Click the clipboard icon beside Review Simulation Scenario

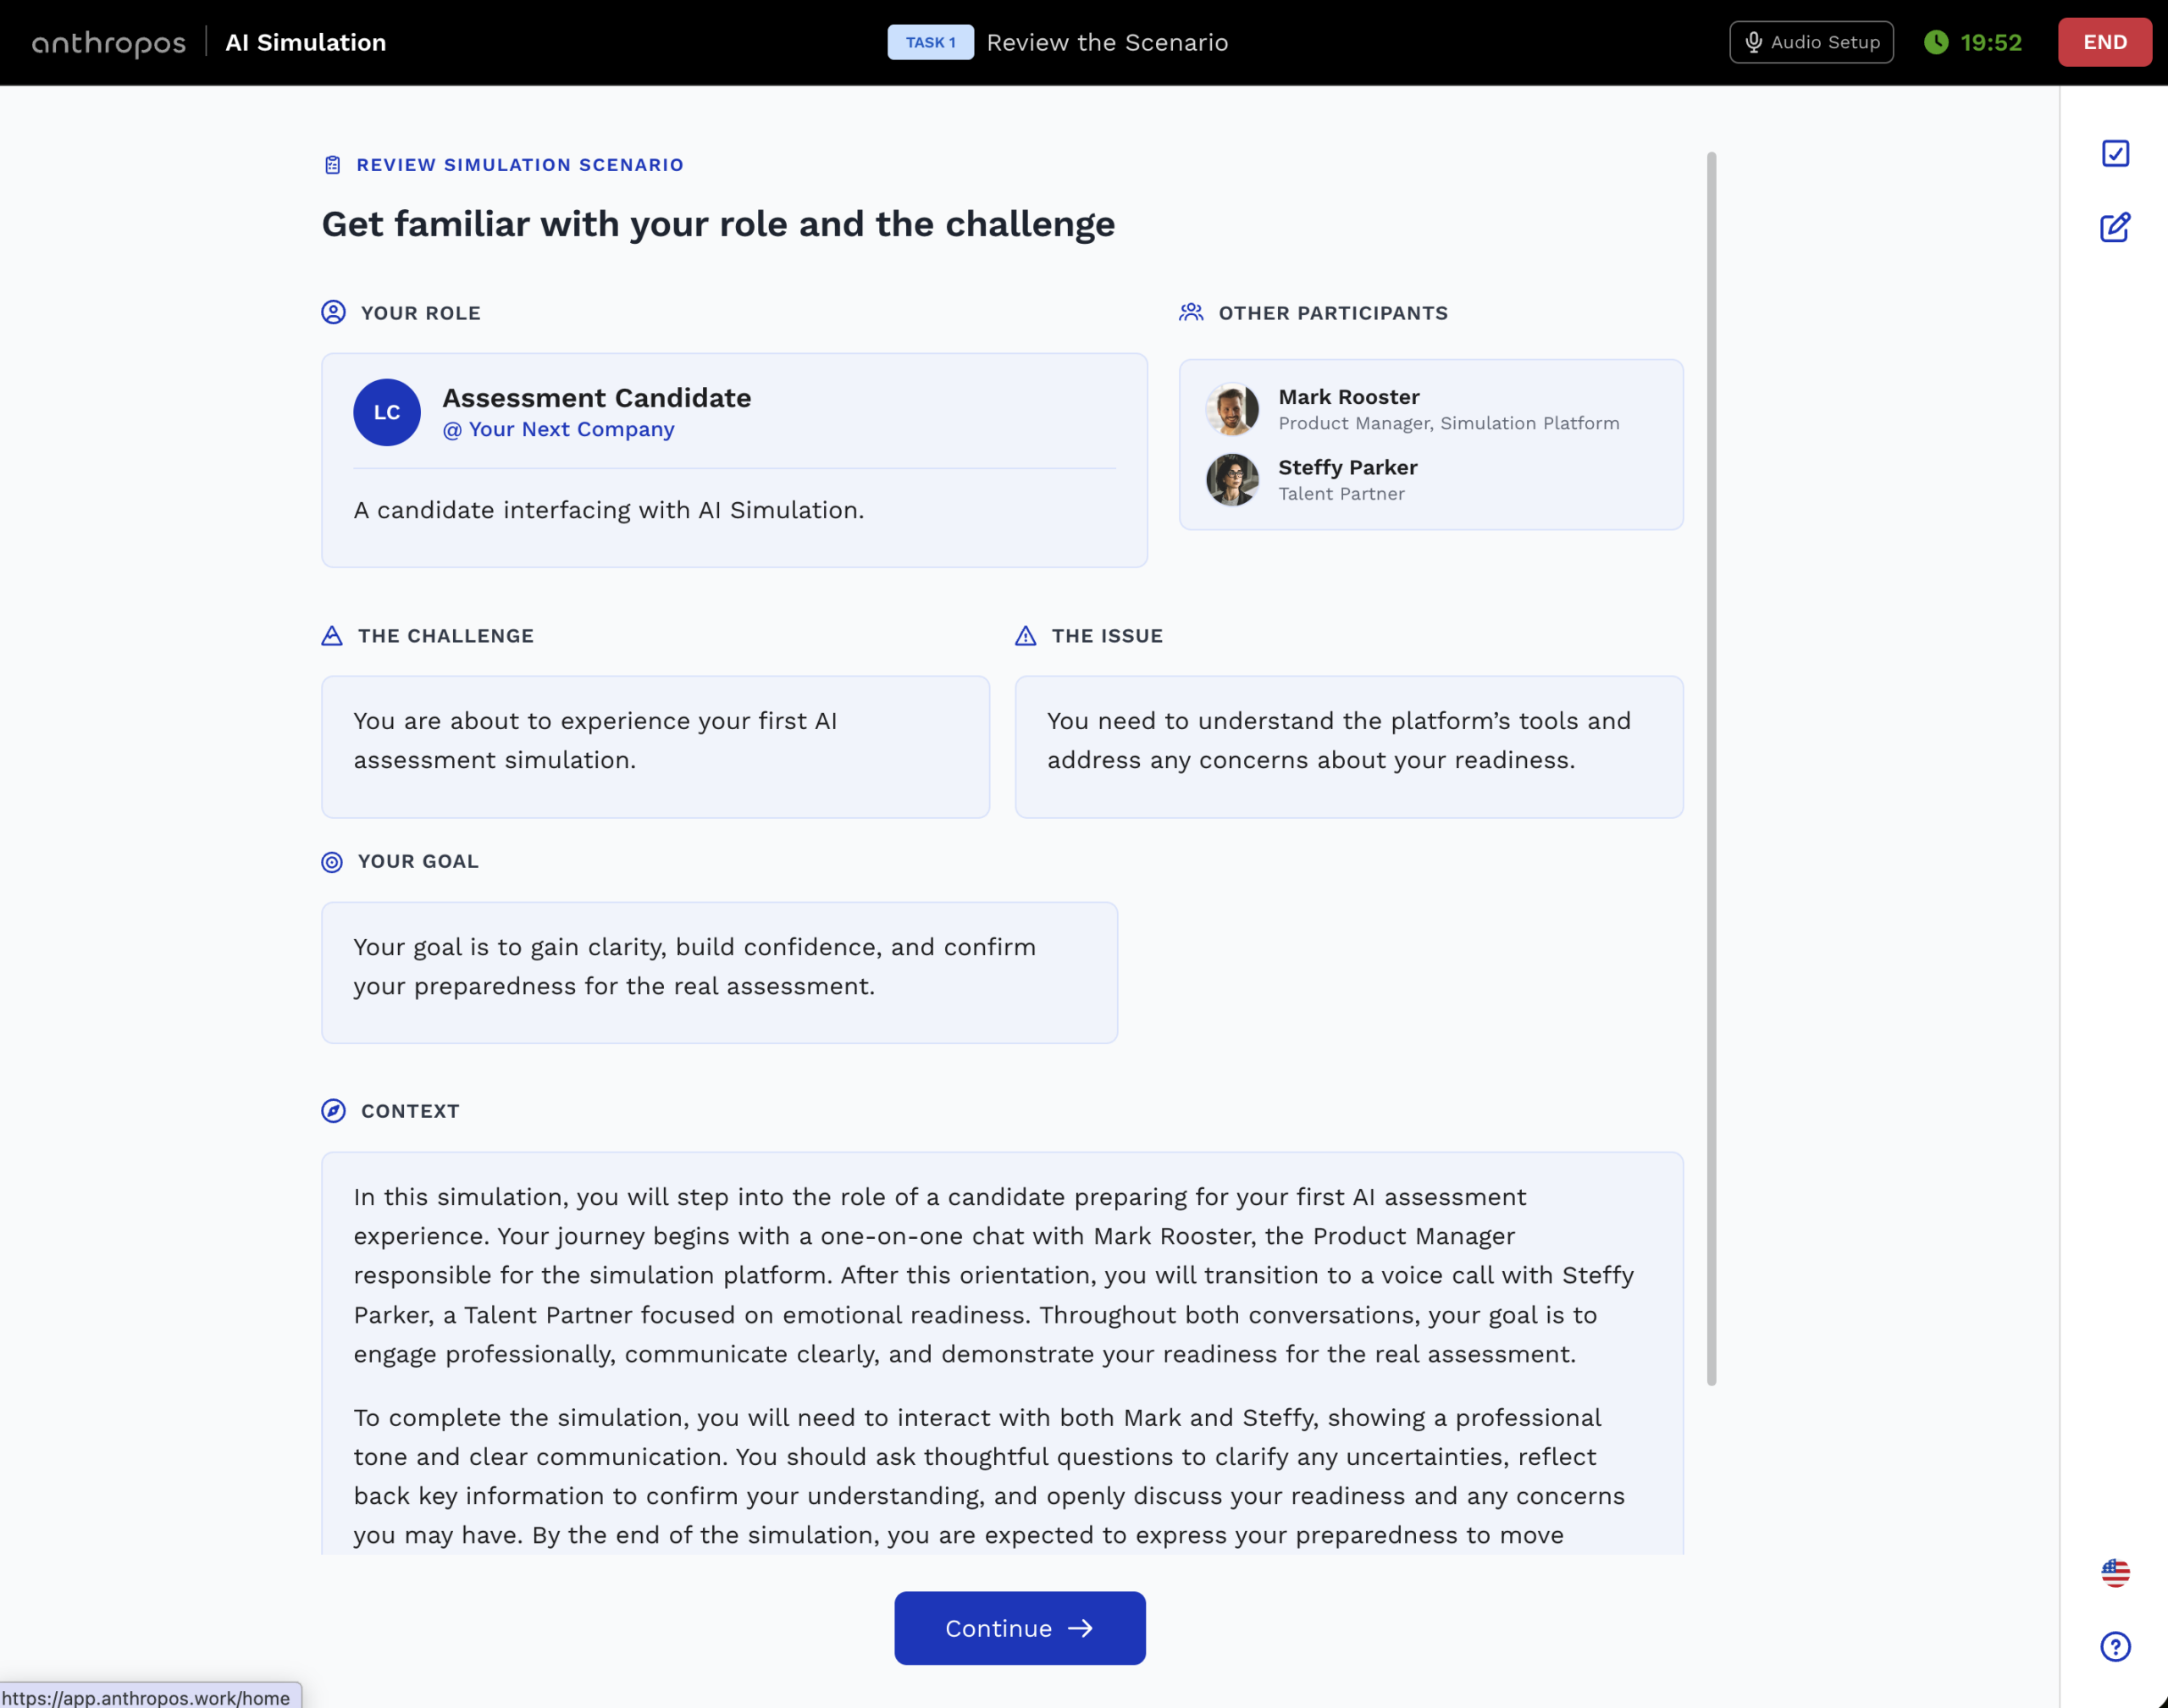click(333, 164)
